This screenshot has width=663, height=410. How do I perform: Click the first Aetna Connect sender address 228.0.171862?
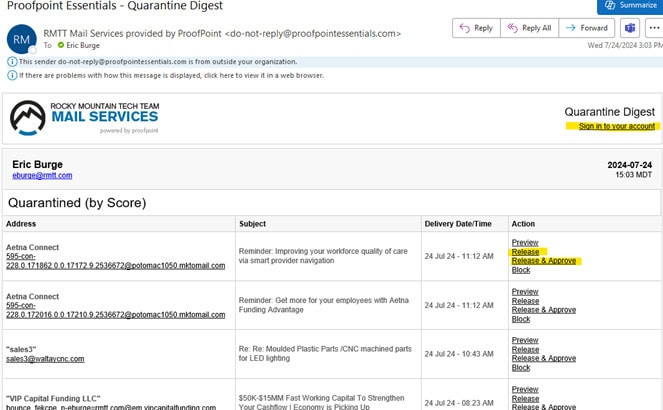point(115,261)
